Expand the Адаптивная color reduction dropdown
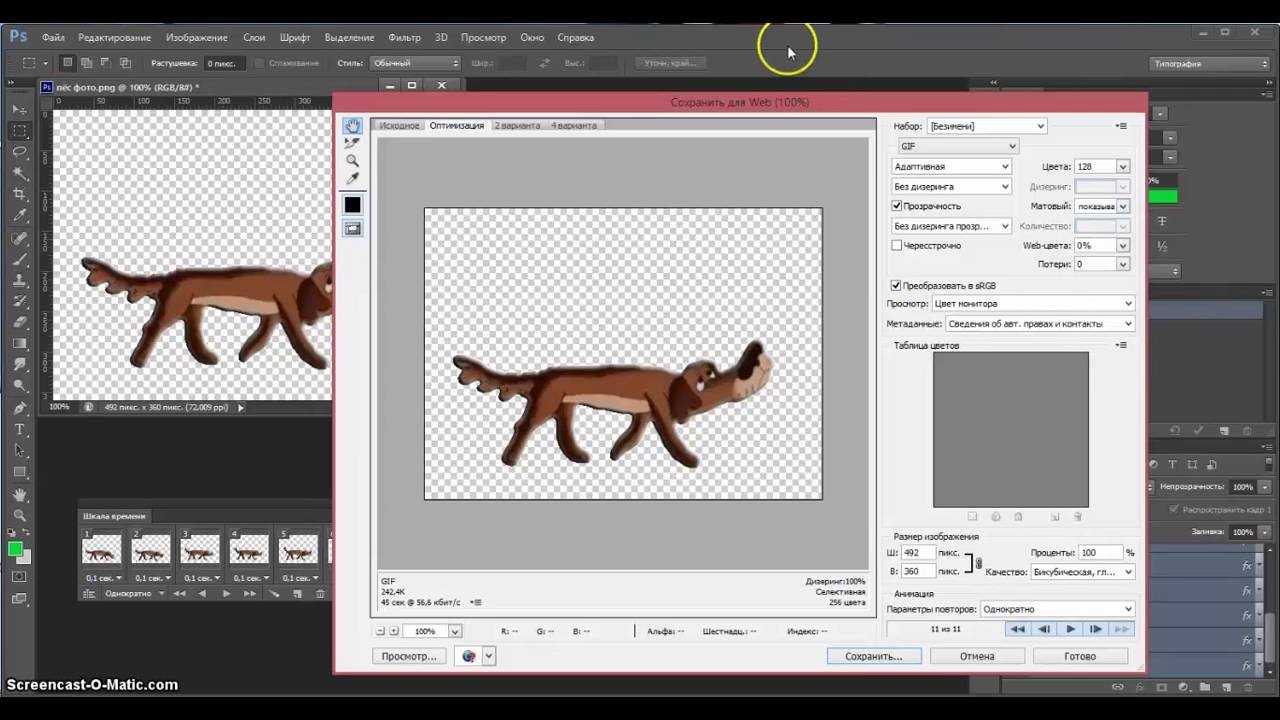1280x720 pixels. [x=952, y=167]
